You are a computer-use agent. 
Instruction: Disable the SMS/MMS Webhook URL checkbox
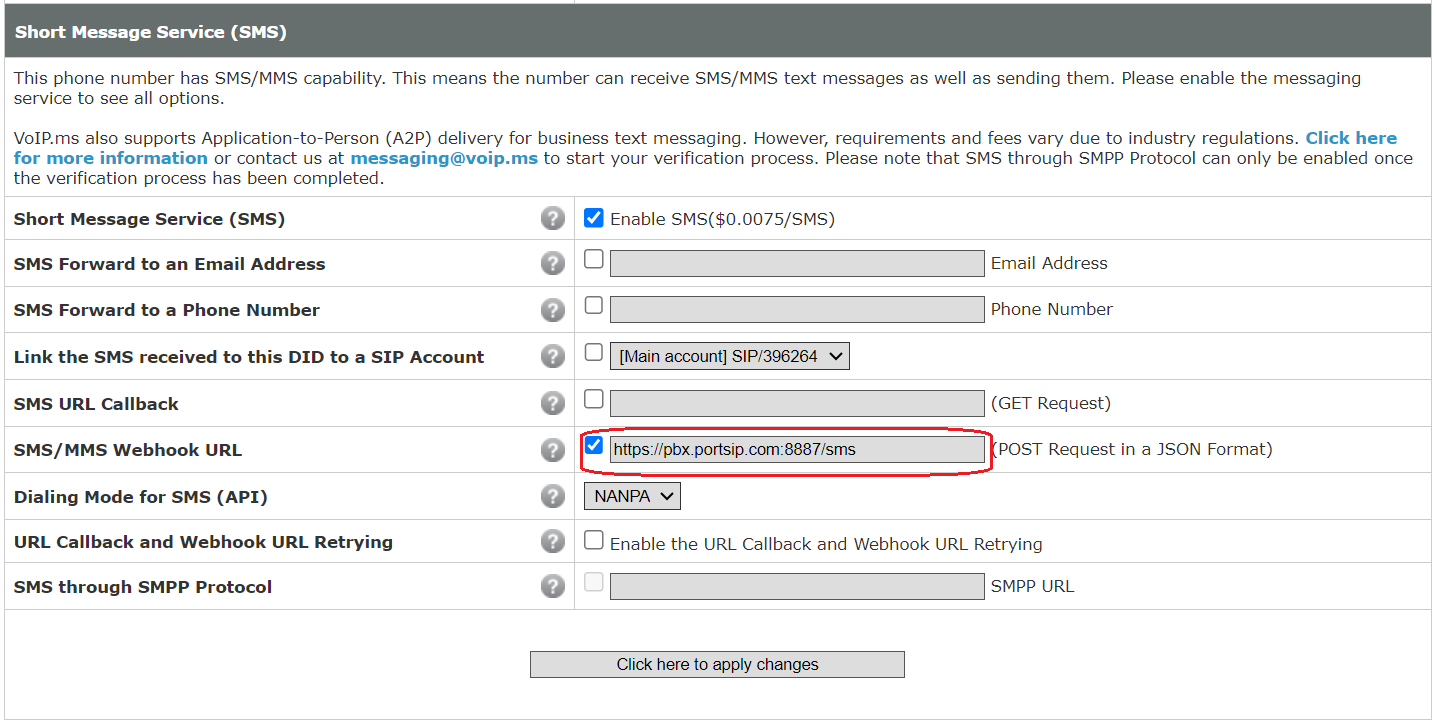tap(594, 445)
